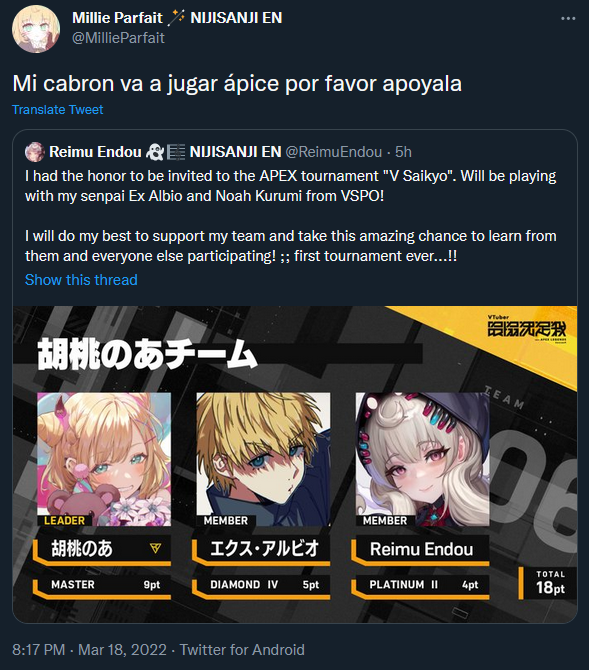The width and height of the screenshot is (589, 670).
Task: Click the 8:17 PM · Mar 18, 2022 timestamp
Action: pos(89,649)
